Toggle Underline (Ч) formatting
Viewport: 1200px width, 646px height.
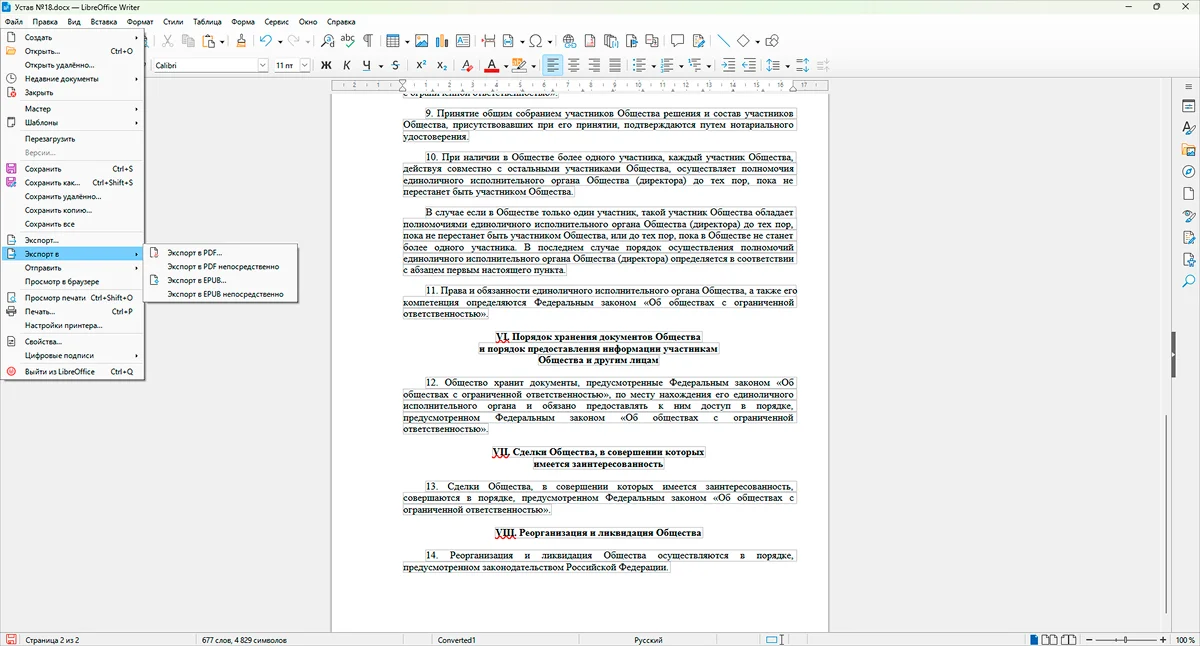(x=367, y=65)
